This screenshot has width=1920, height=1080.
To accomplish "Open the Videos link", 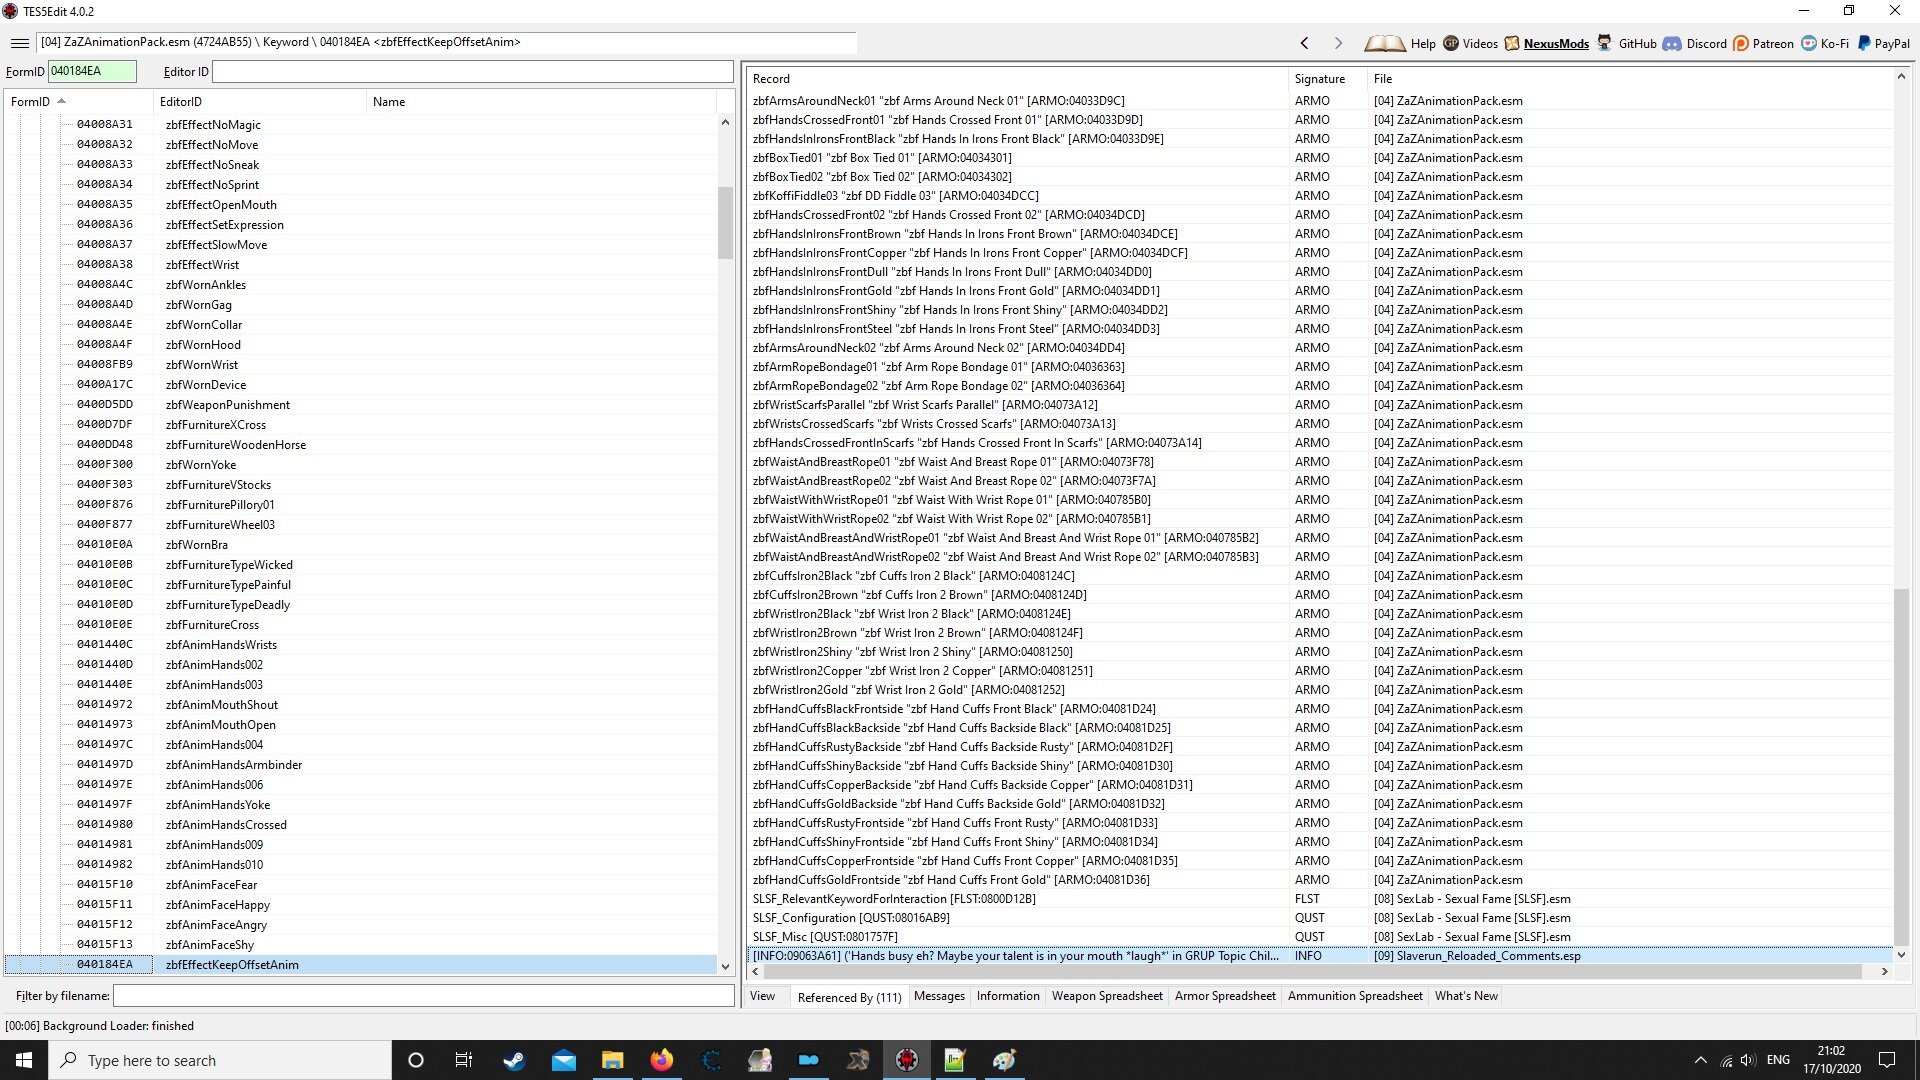I will click(1471, 44).
